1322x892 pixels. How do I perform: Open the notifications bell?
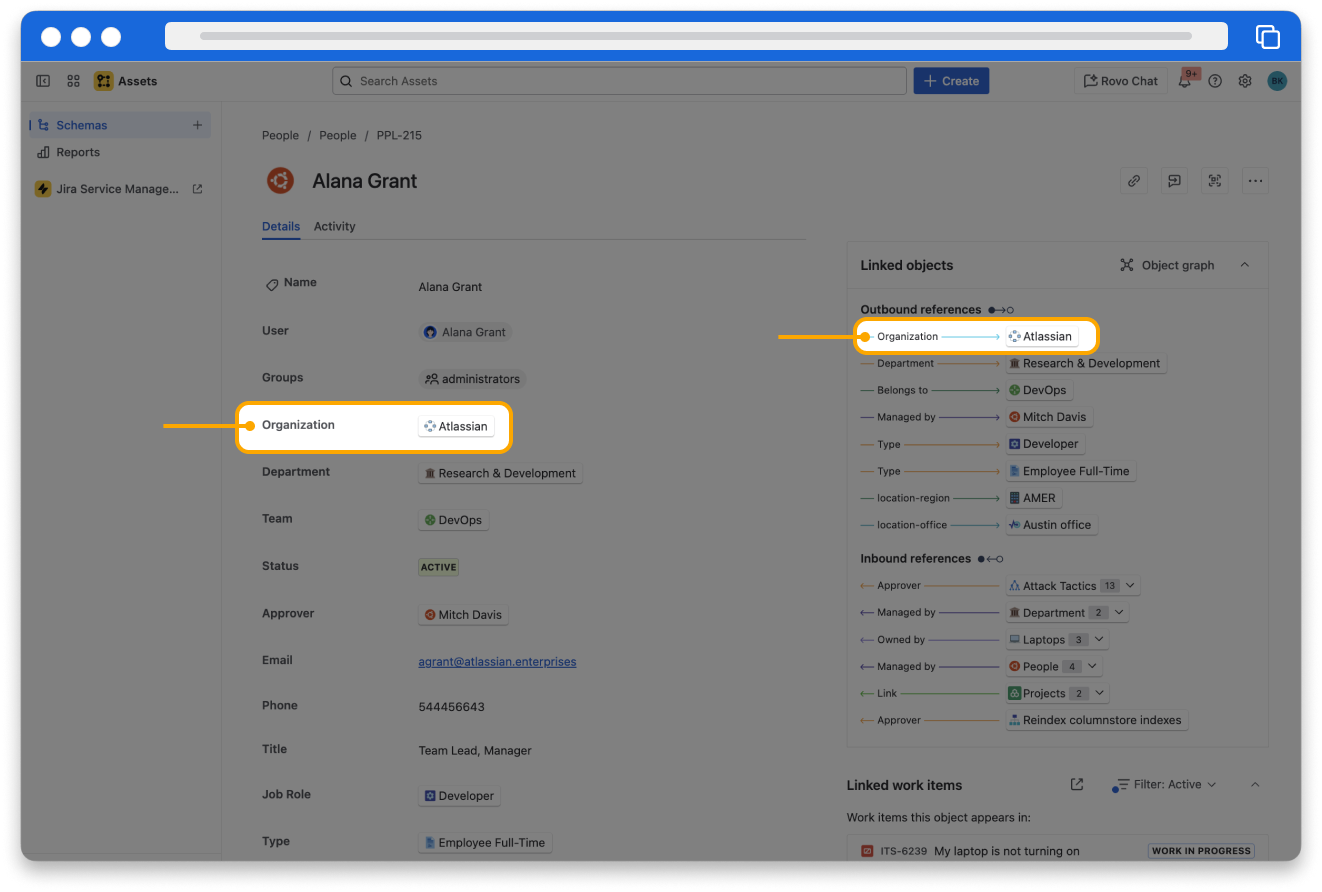tap(1185, 81)
